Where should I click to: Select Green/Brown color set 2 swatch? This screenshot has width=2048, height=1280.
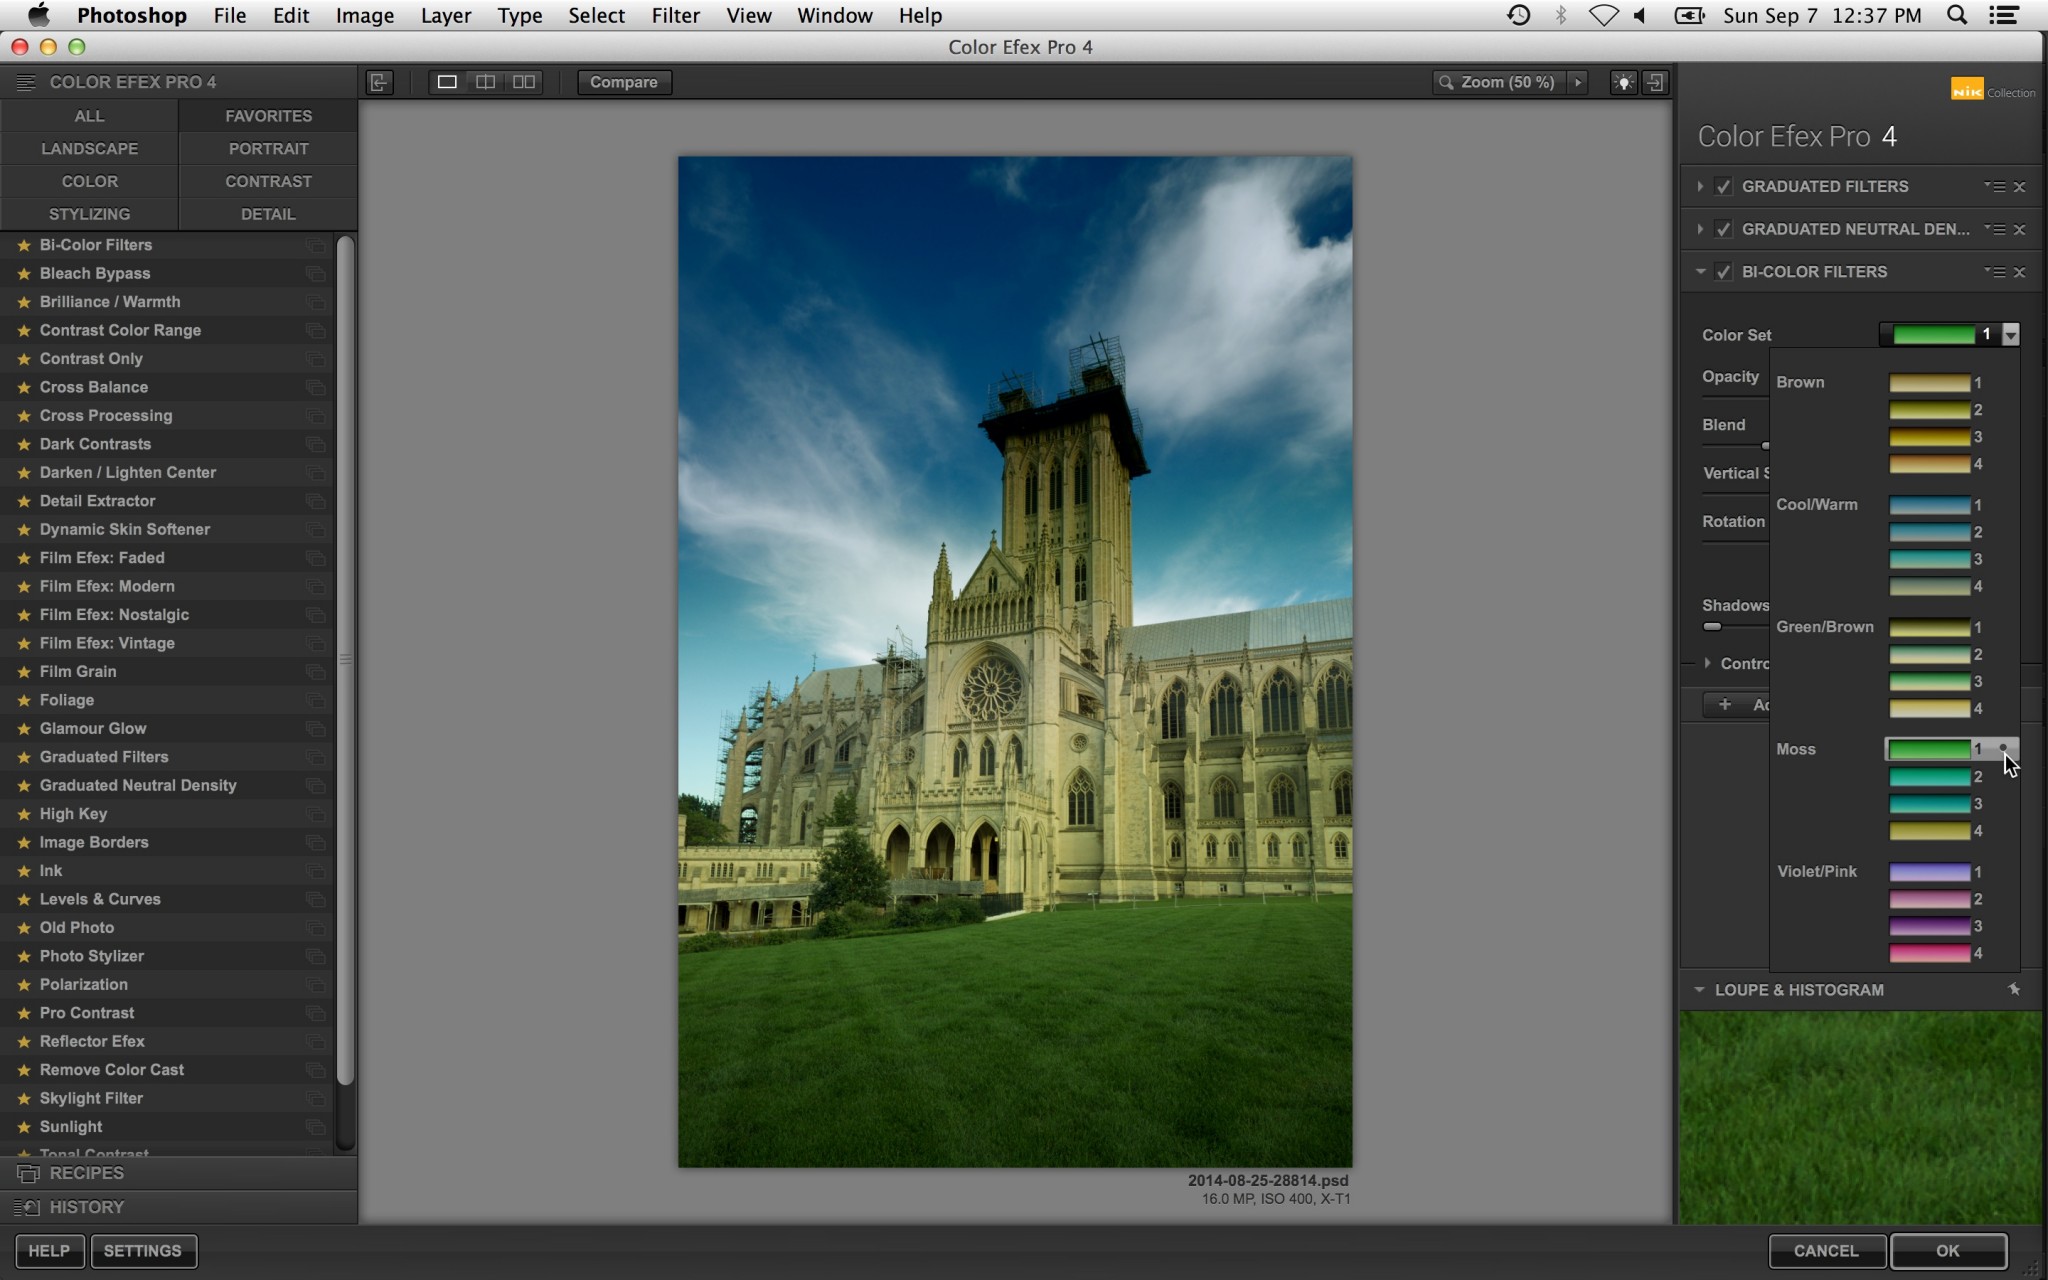pyautogui.click(x=1929, y=654)
